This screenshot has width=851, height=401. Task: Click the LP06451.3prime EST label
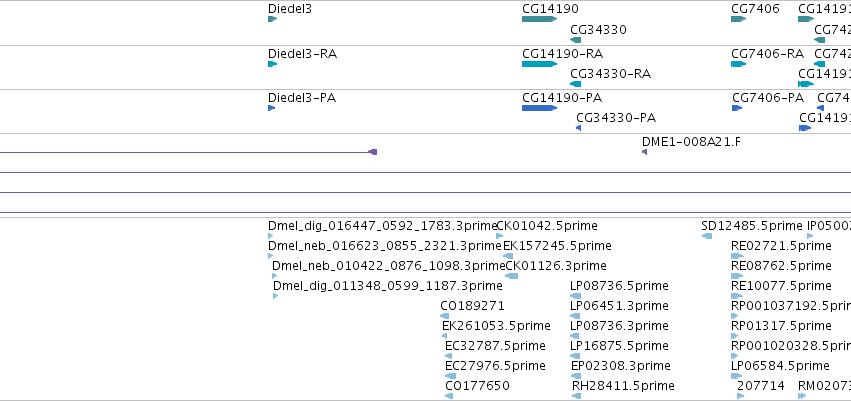pos(619,306)
